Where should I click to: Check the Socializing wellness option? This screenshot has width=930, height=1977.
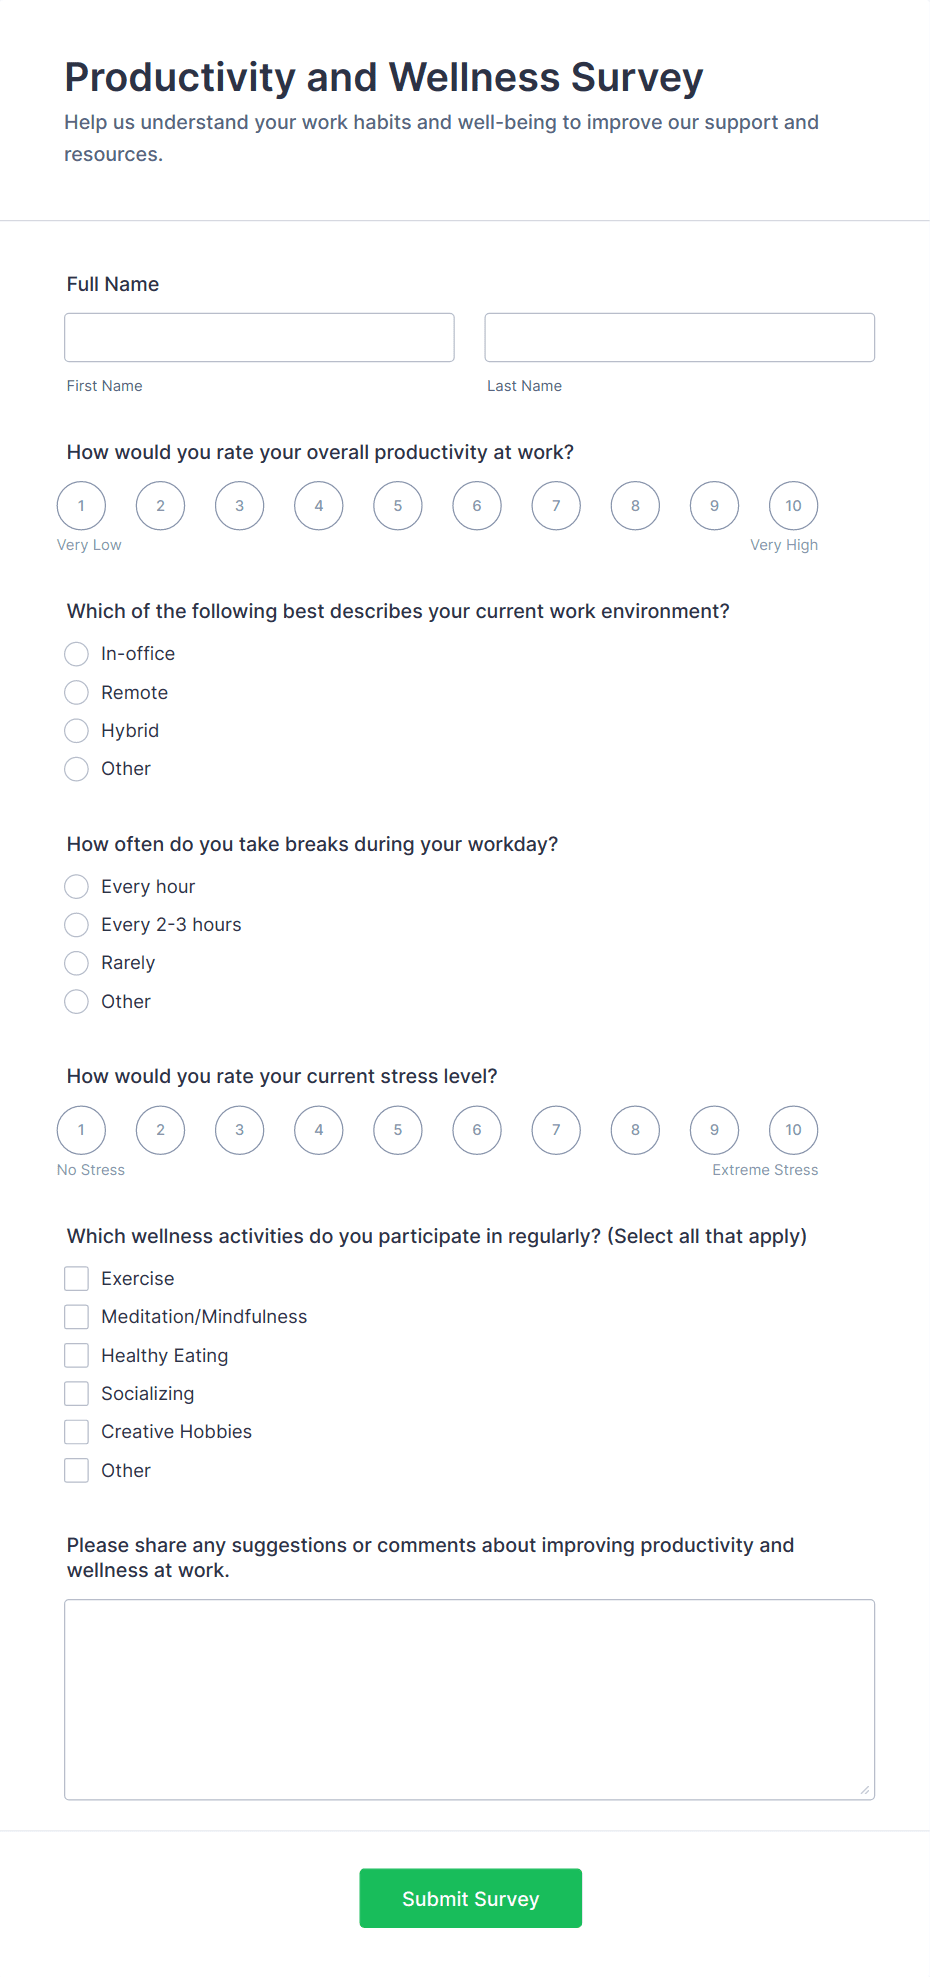click(x=76, y=1393)
